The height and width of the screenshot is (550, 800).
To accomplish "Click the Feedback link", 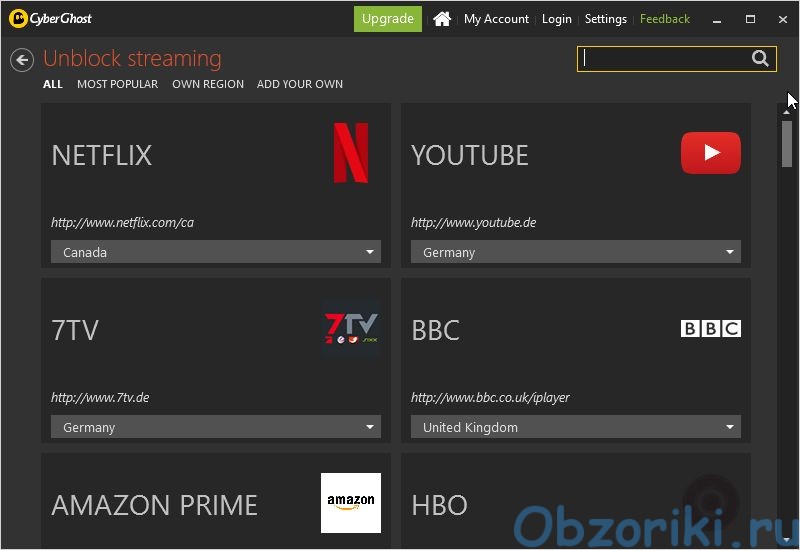I will [x=665, y=19].
